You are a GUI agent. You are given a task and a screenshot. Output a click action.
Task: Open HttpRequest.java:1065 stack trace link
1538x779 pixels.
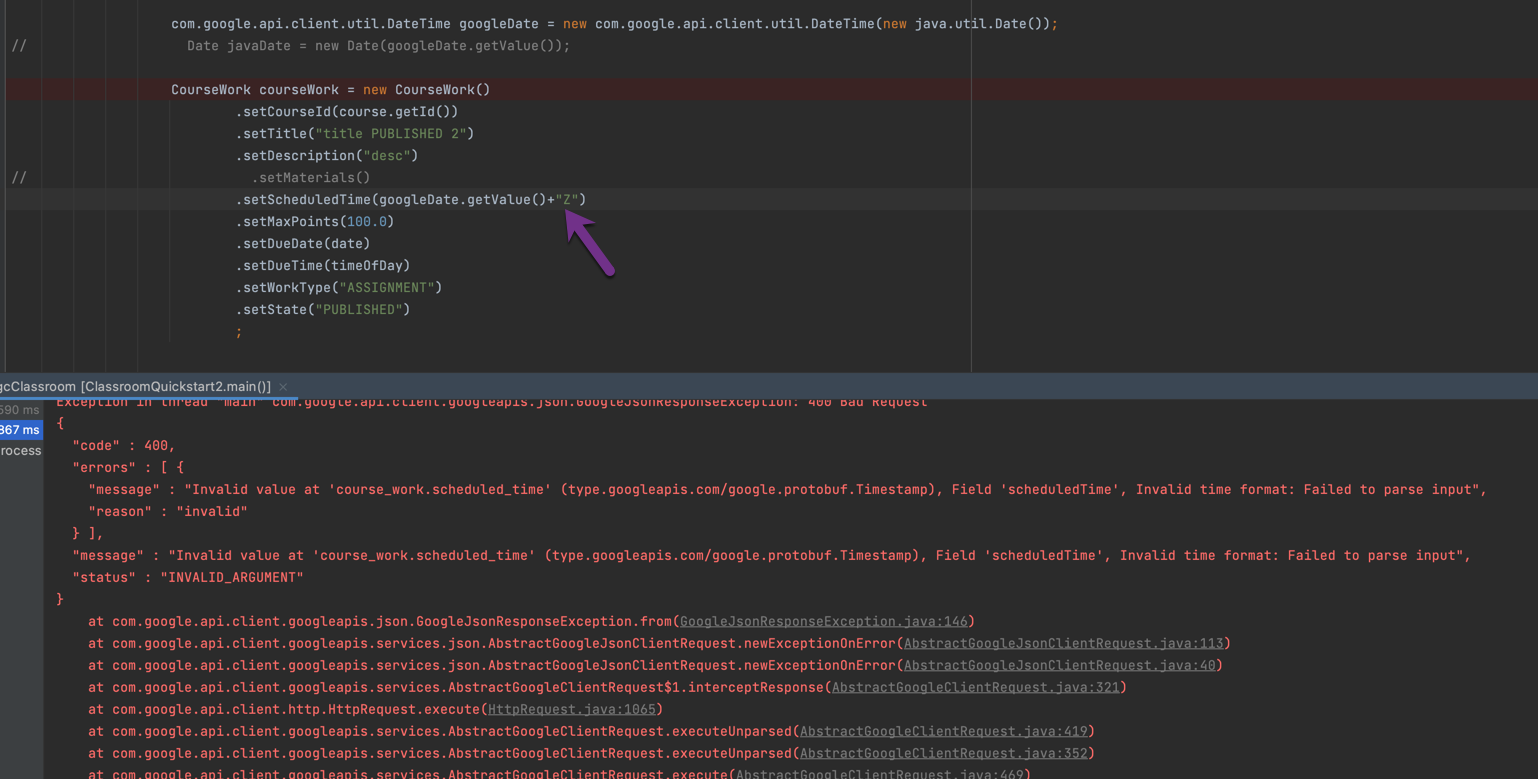(572, 709)
